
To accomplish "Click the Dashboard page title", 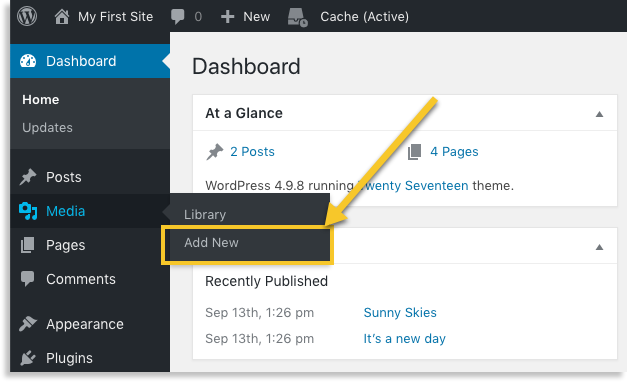I will point(246,66).
